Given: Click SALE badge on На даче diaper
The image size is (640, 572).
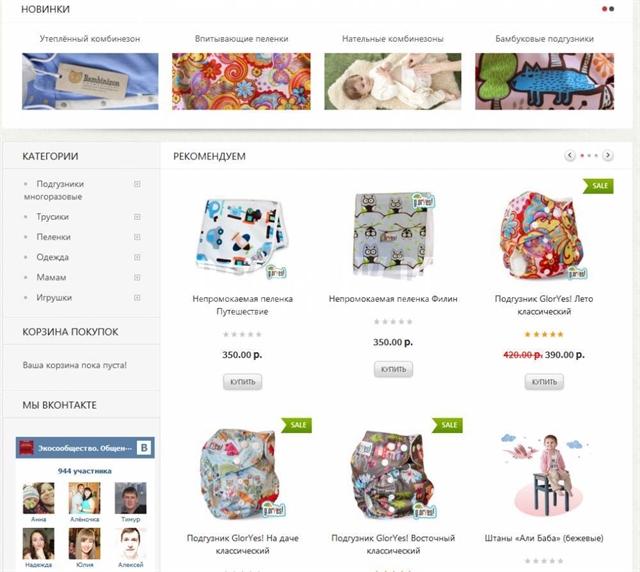Looking at the screenshot, I should pos(297,425).
